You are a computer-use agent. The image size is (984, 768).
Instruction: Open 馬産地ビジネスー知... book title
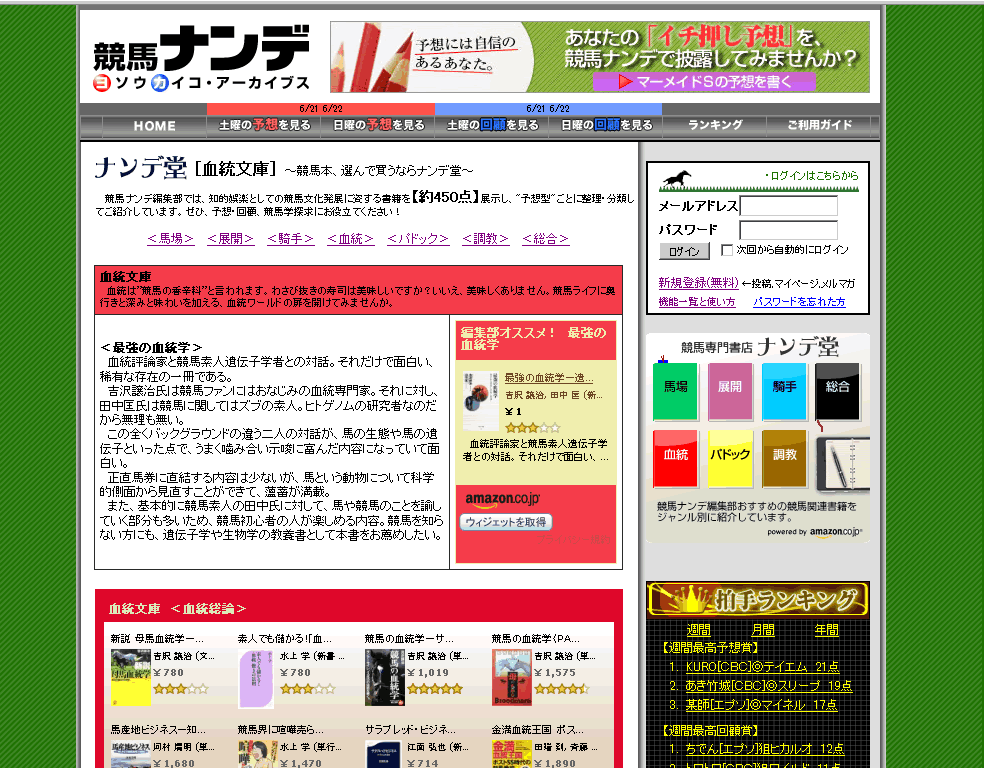158,730
